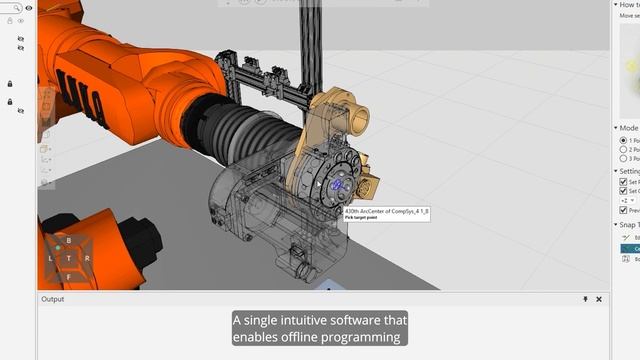Screen dimensions: 640x360
Task: Open the +Z axis dropdown
Action: 628,200
